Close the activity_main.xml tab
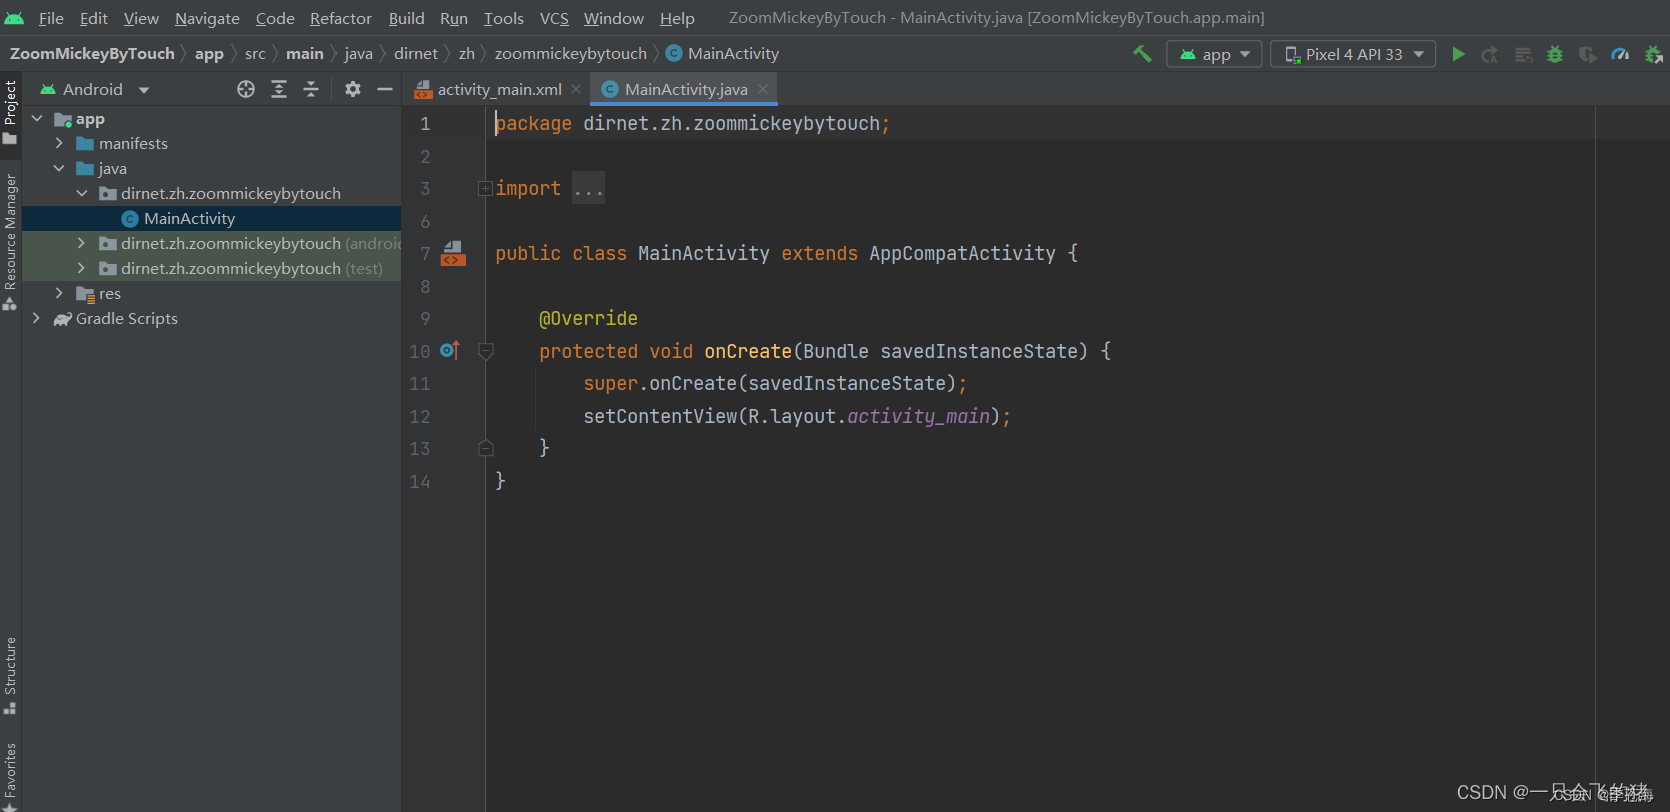 (x=576, y=89)
